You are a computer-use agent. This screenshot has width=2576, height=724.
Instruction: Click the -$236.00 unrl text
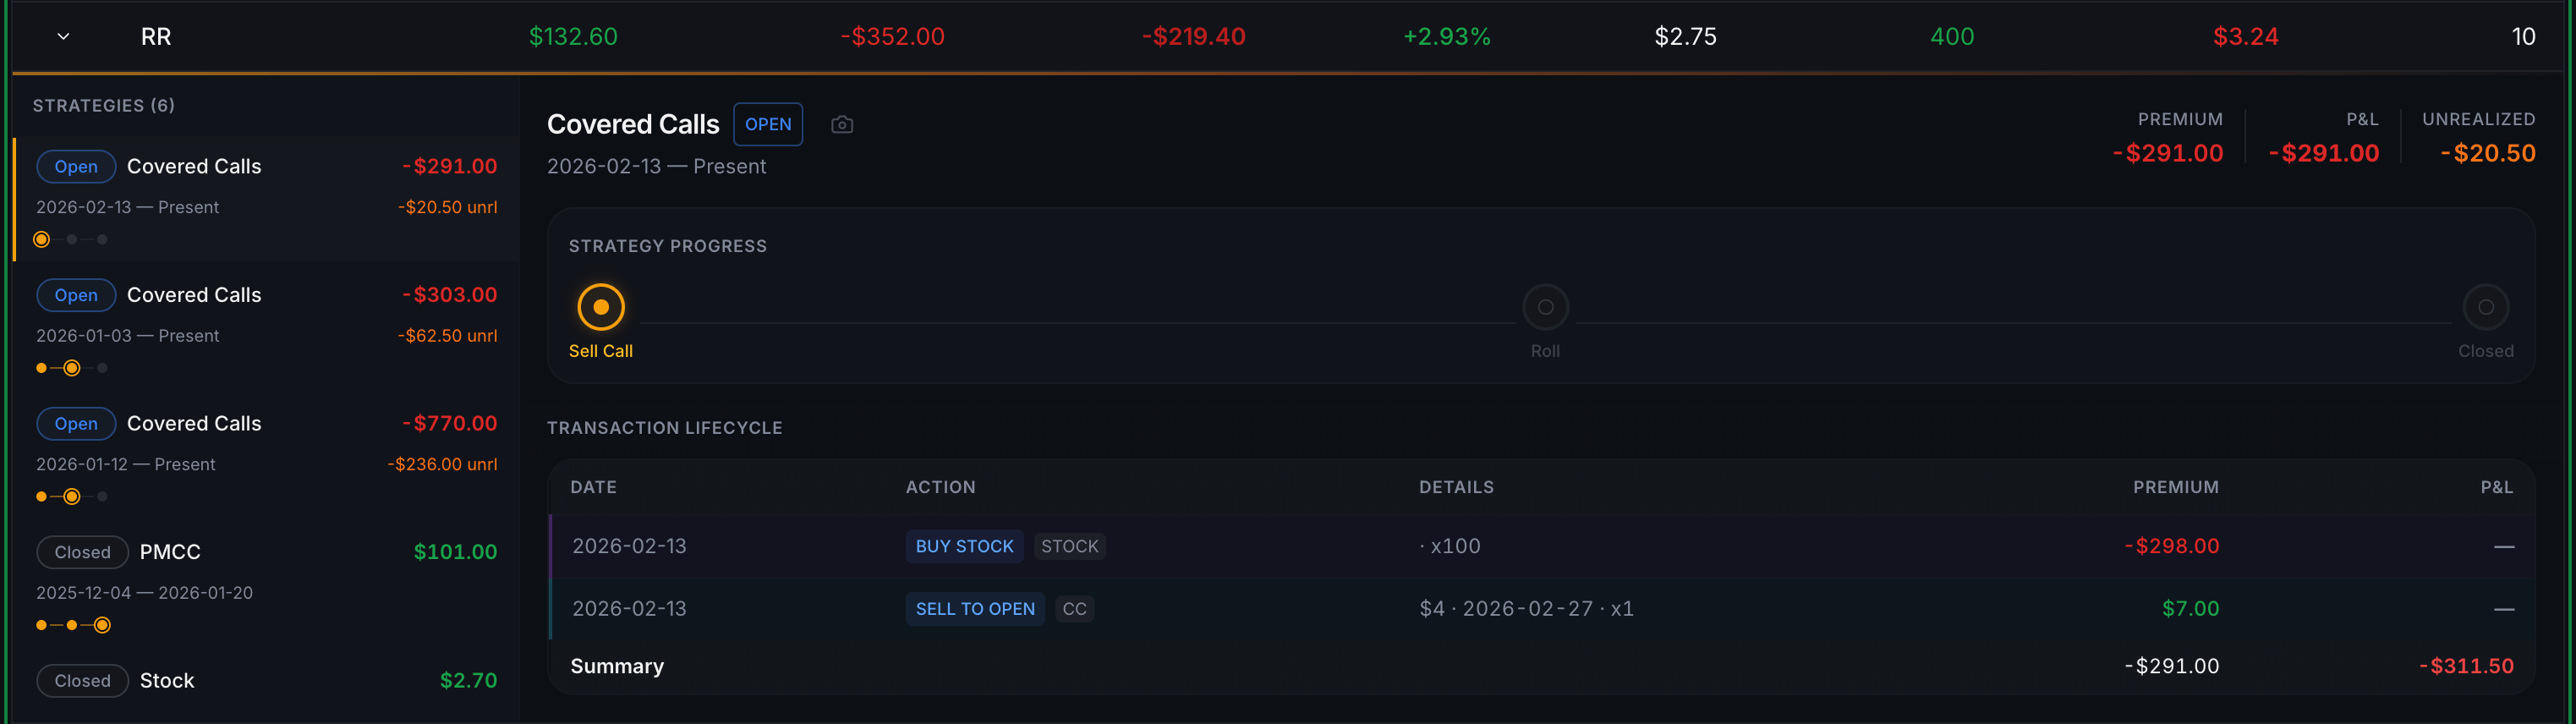click(442, 464)
